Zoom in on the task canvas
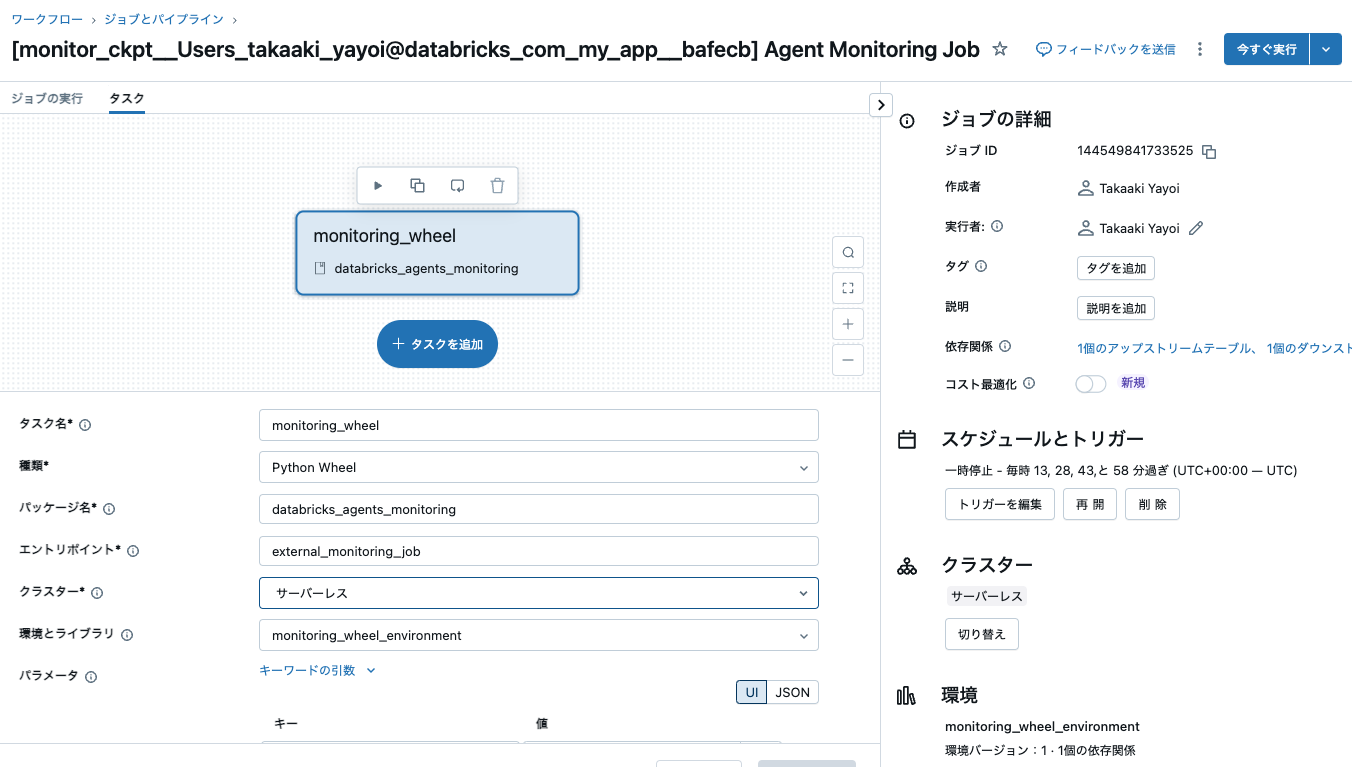This screenshot has height=767, width=1352. [x=848, y=324]
